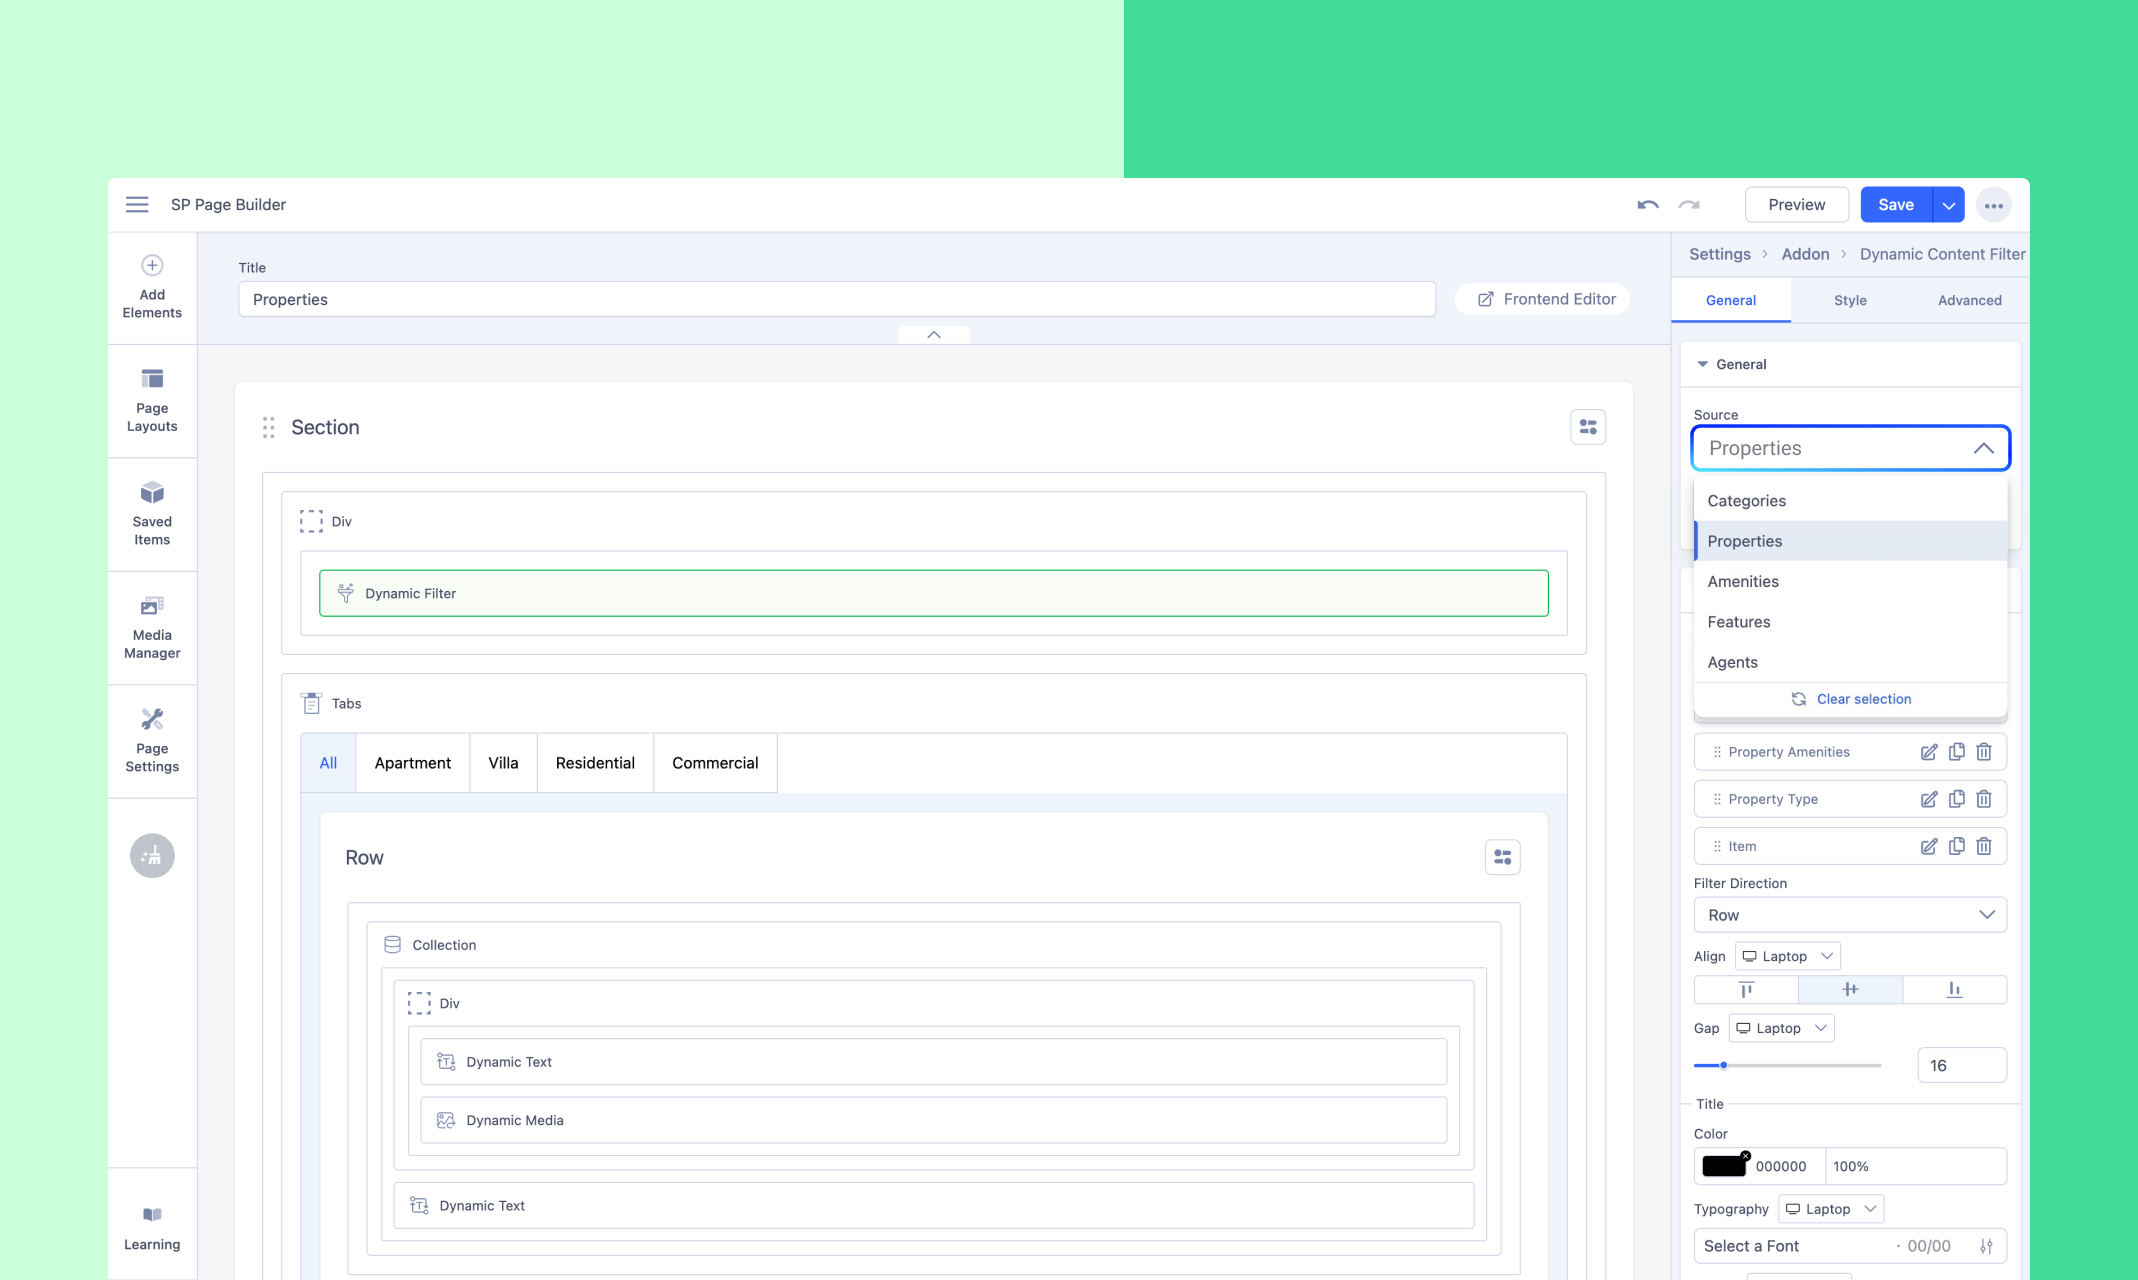
Task: Open the Media Manager
Action: [x=152, y=628]
